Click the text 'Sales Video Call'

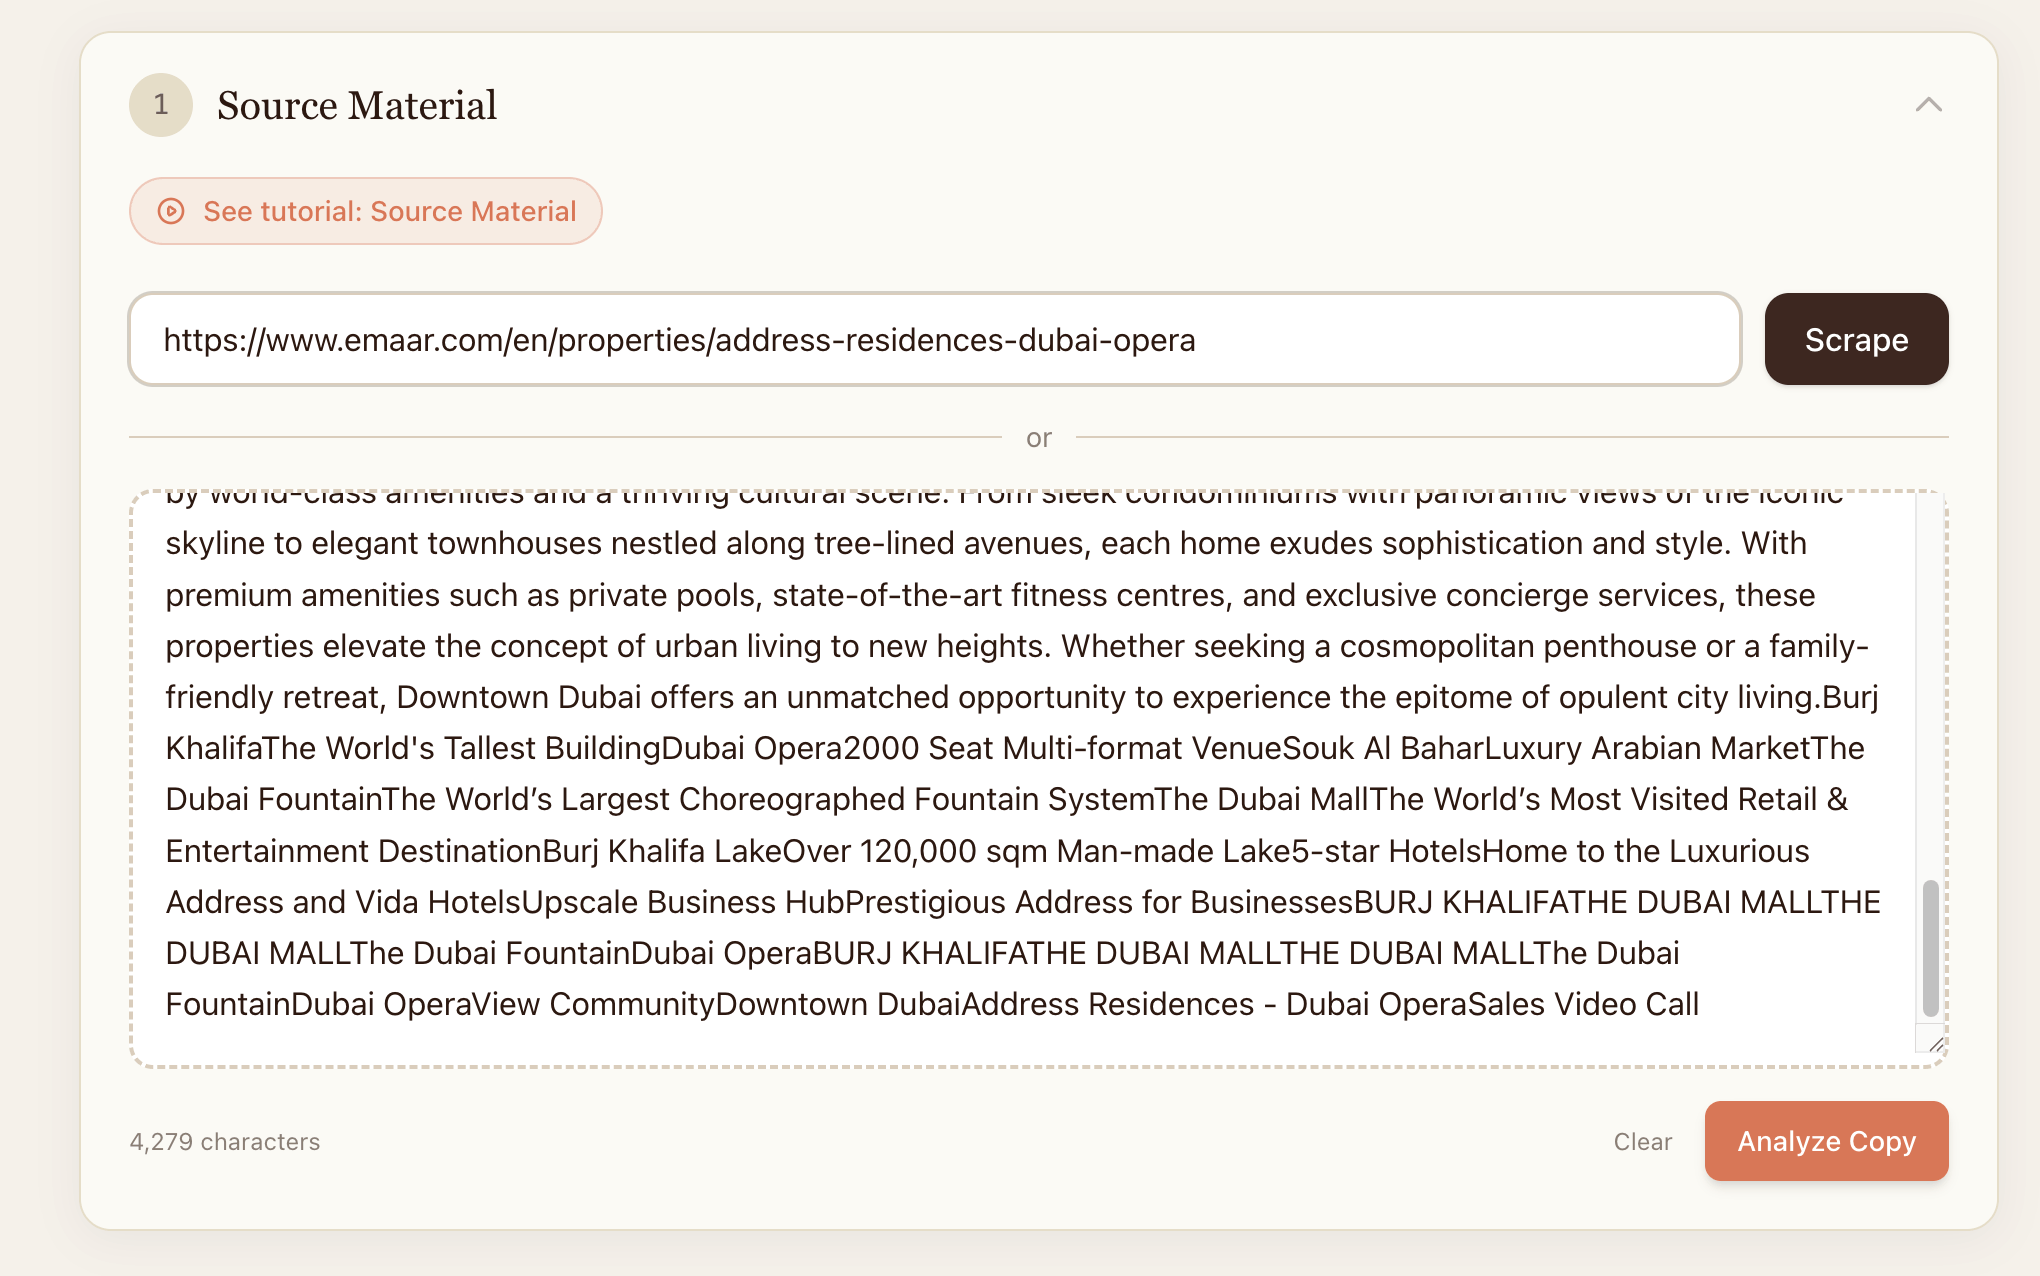(x=1582, y=1004)
